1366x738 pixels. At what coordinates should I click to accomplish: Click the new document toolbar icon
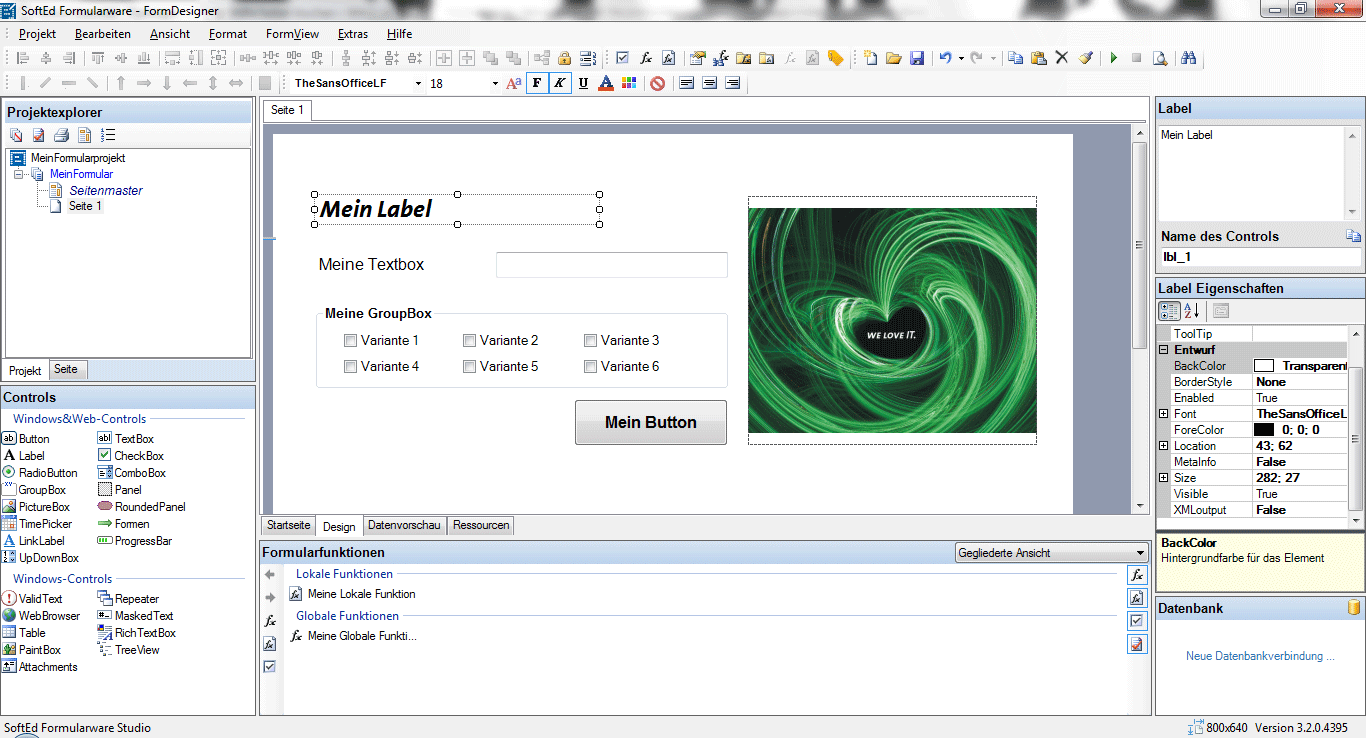(x=871, y=58)
